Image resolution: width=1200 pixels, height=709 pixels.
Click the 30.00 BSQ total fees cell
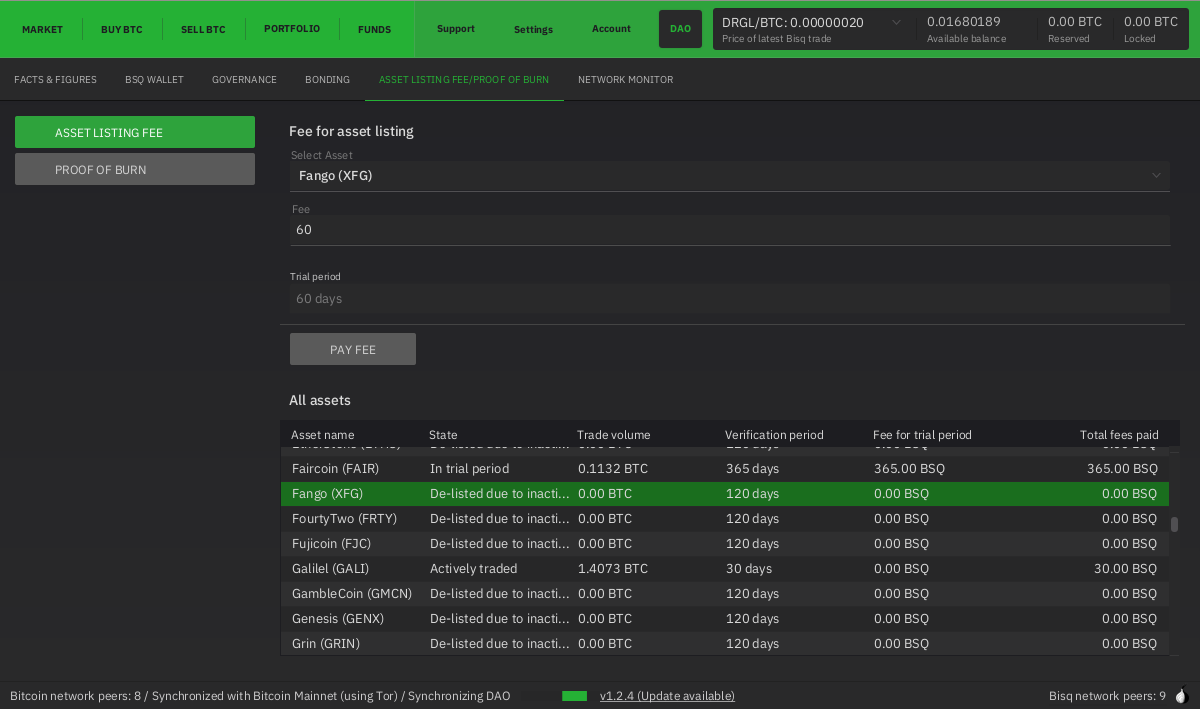coord(1126,569)
